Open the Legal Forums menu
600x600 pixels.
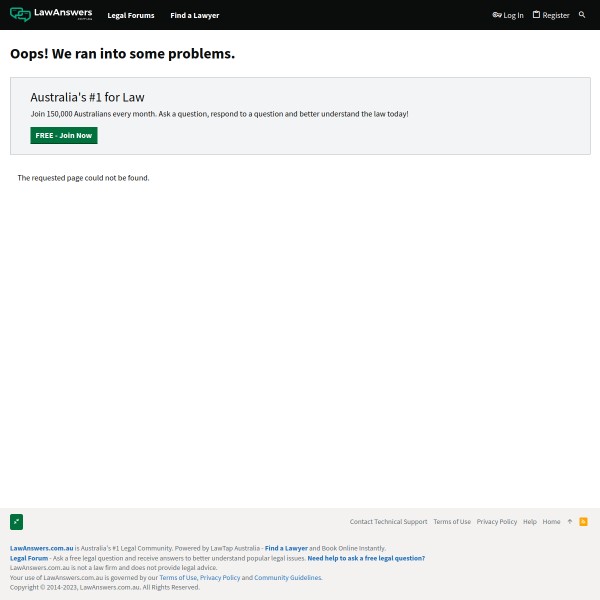pos(131,15)
